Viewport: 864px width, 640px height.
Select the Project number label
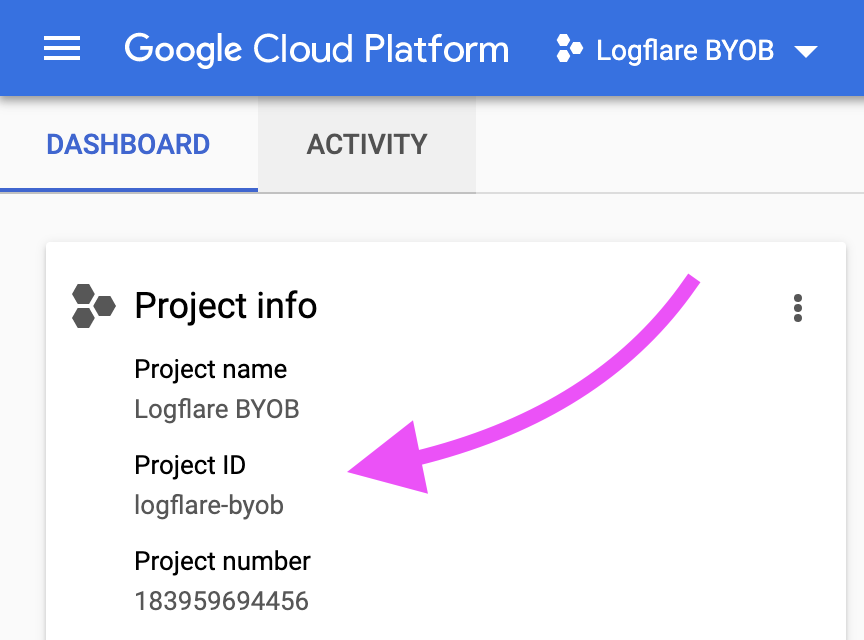pos(223,561)
